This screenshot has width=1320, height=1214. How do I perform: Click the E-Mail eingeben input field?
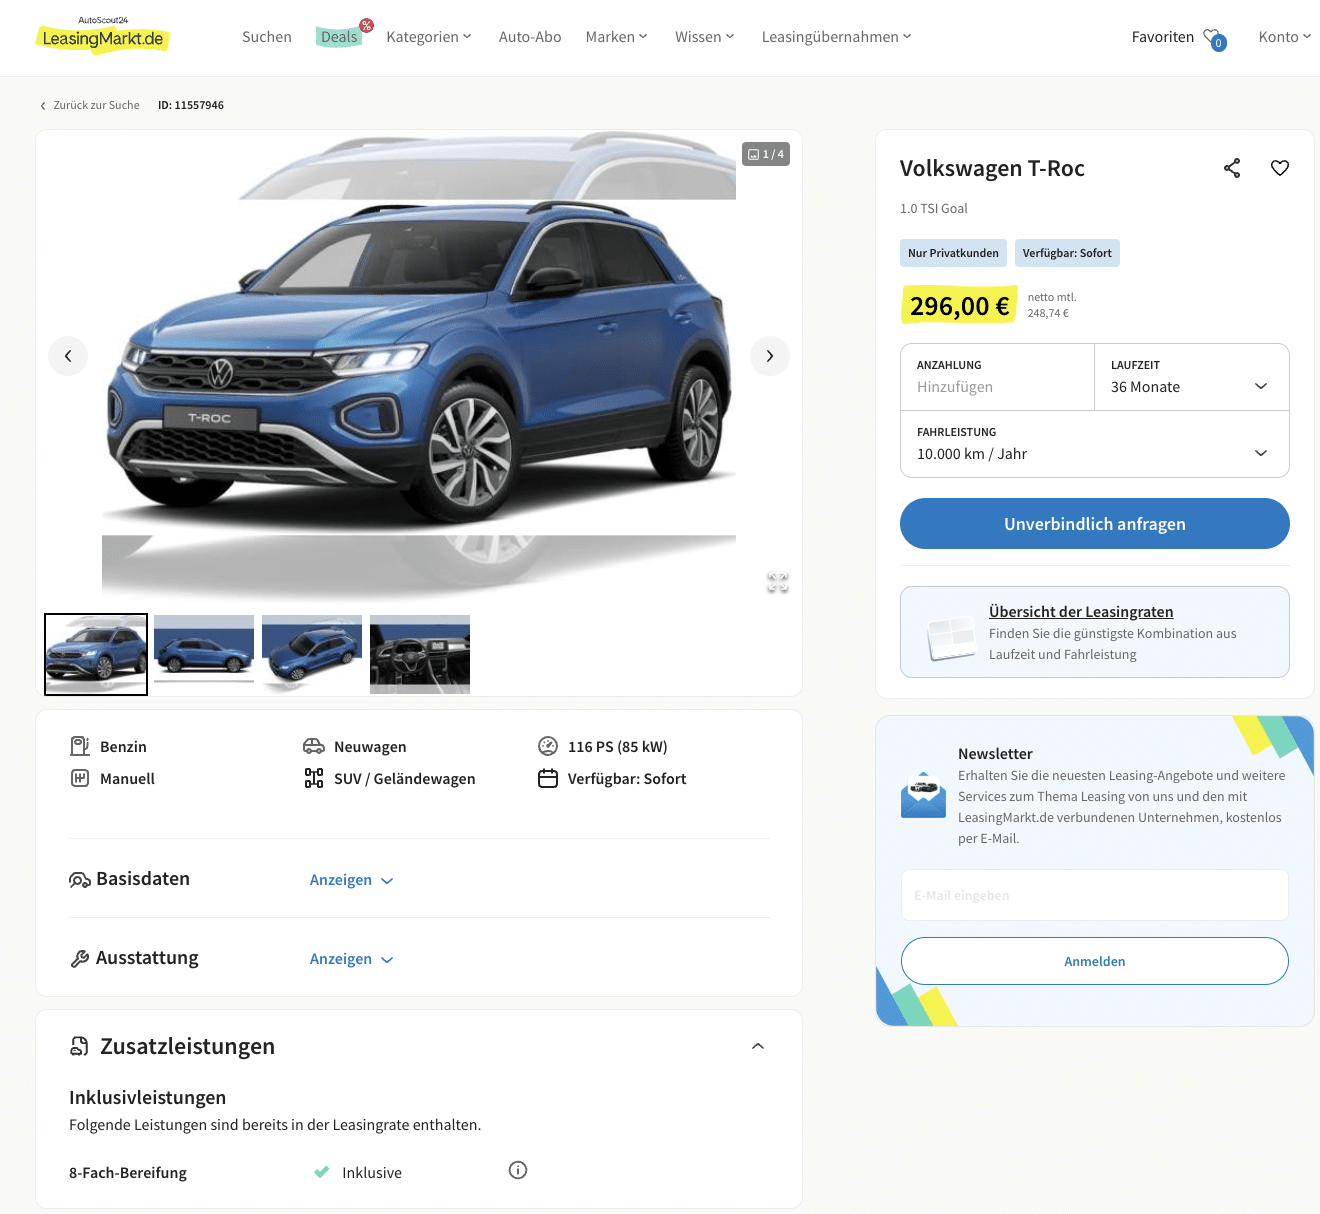point(1095,895)
